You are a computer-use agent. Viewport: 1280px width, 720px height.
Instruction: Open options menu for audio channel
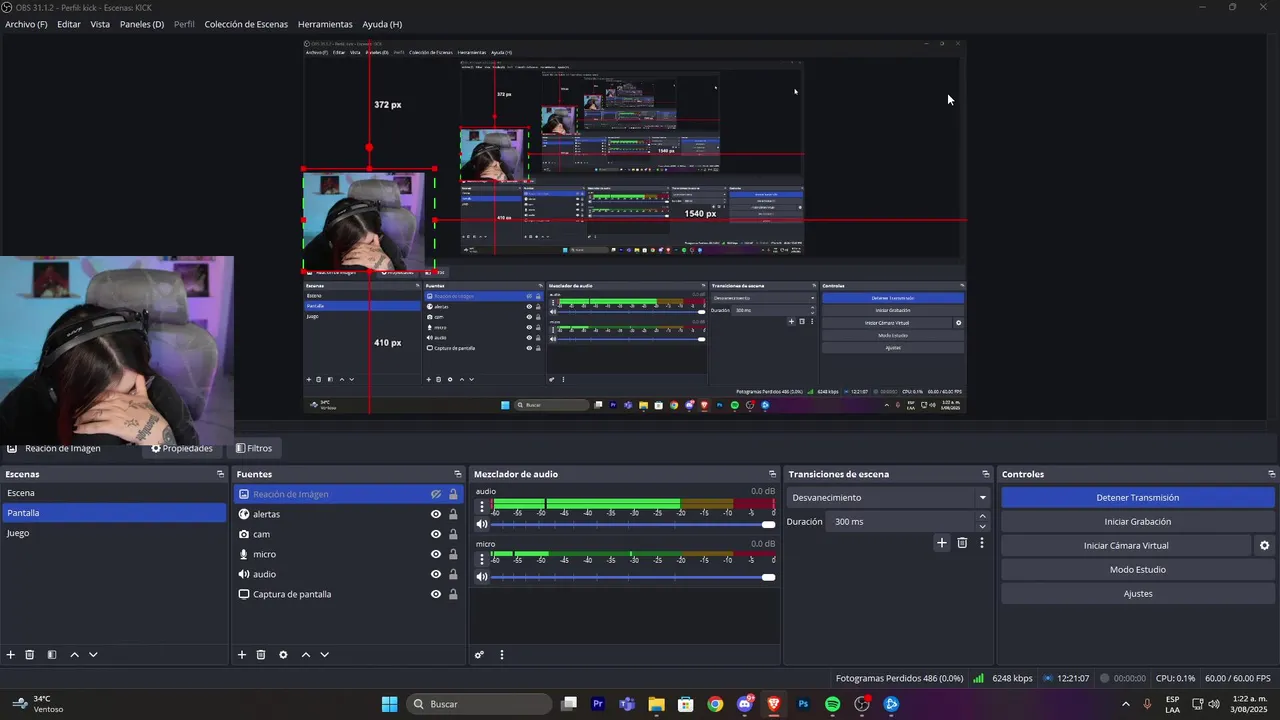tap(482, 507)
